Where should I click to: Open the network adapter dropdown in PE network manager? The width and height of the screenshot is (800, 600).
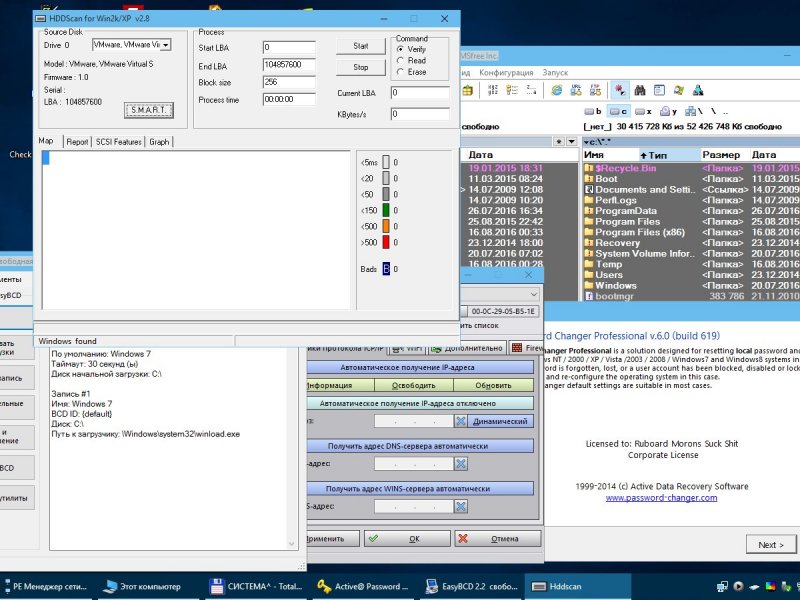point(533,294)
